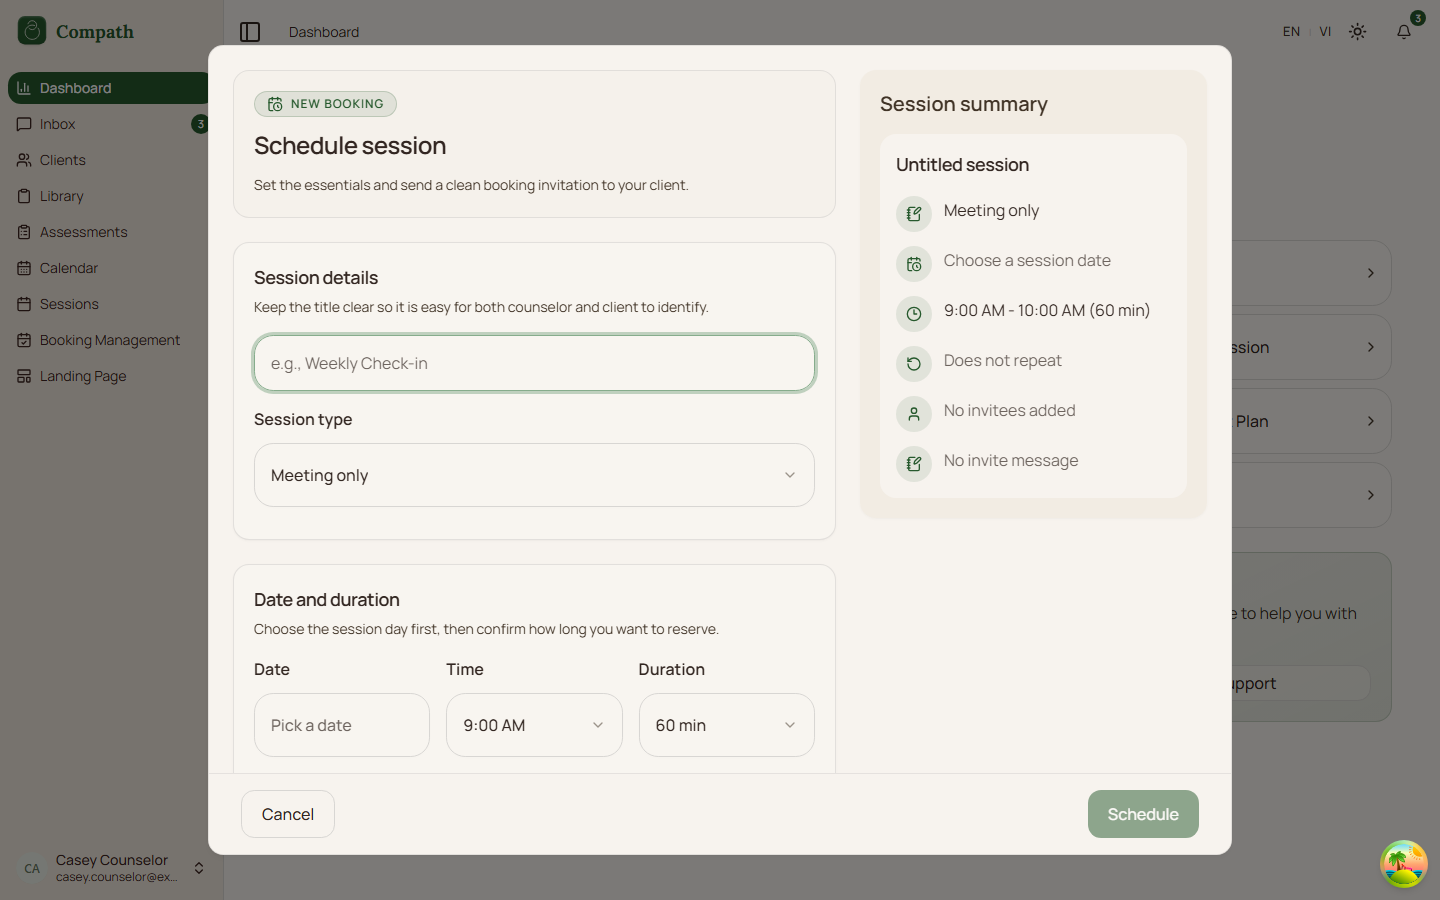Toggle light theme with the sun icon

[x=1357, y=31]
